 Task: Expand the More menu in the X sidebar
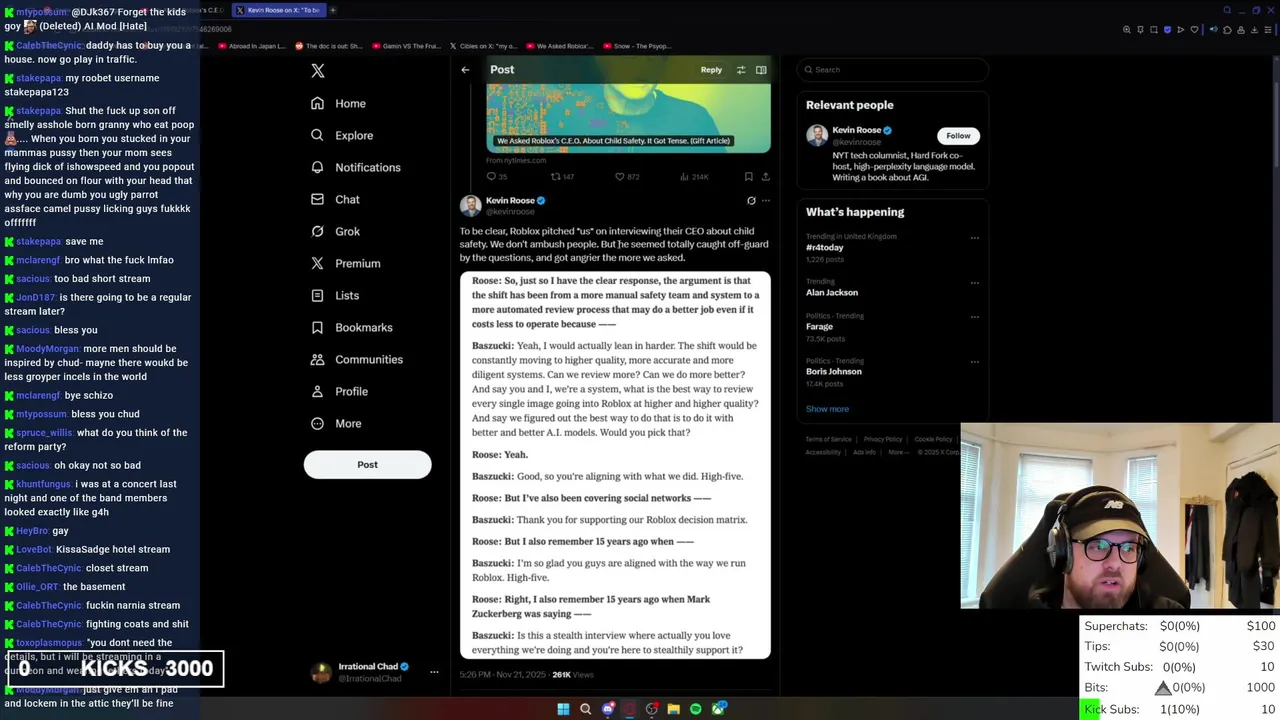click(x=336, y=423)
